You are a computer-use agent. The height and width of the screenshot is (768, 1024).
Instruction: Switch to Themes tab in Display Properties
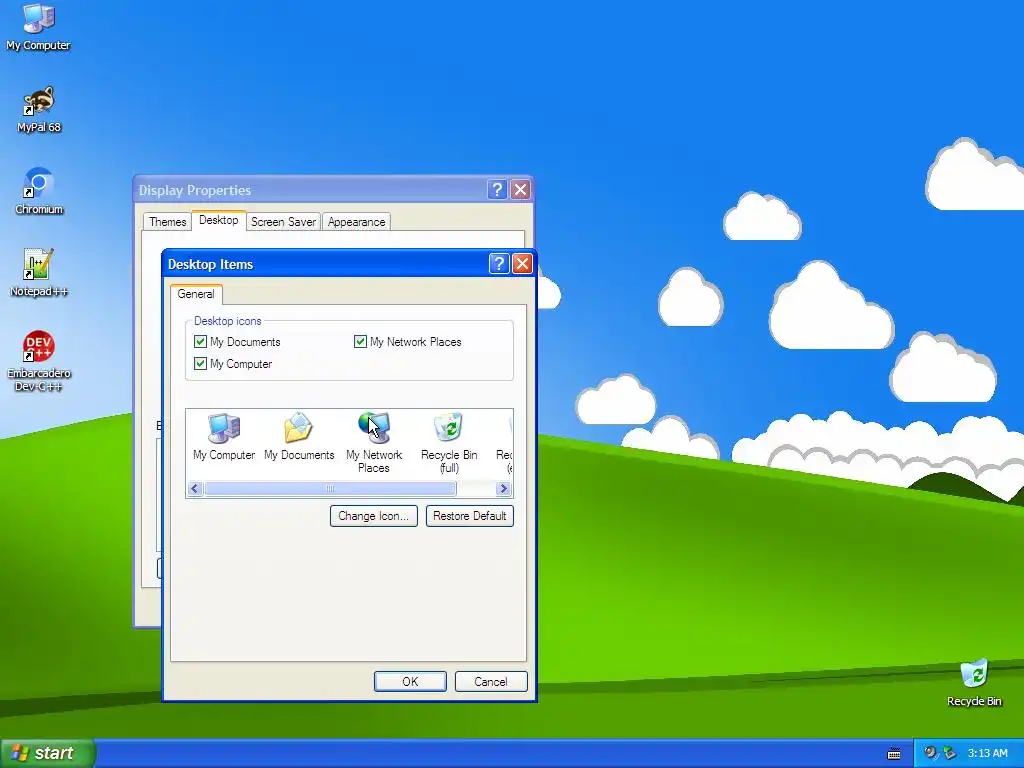[167, 222]
